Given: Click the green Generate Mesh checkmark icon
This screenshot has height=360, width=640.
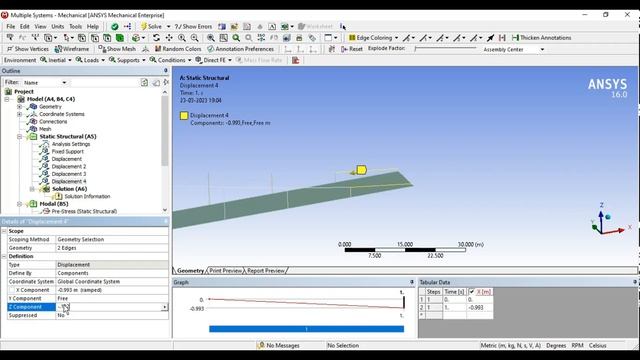Looking at the screenshot, I should (115, 27).
